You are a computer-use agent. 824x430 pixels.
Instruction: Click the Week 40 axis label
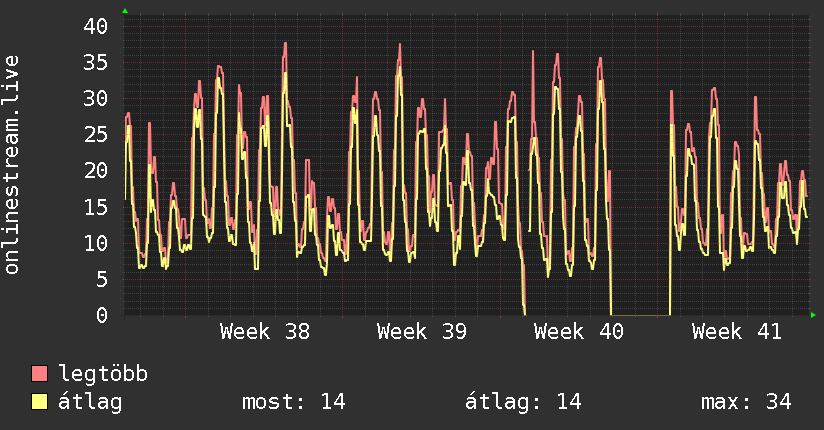coord(579,332)
